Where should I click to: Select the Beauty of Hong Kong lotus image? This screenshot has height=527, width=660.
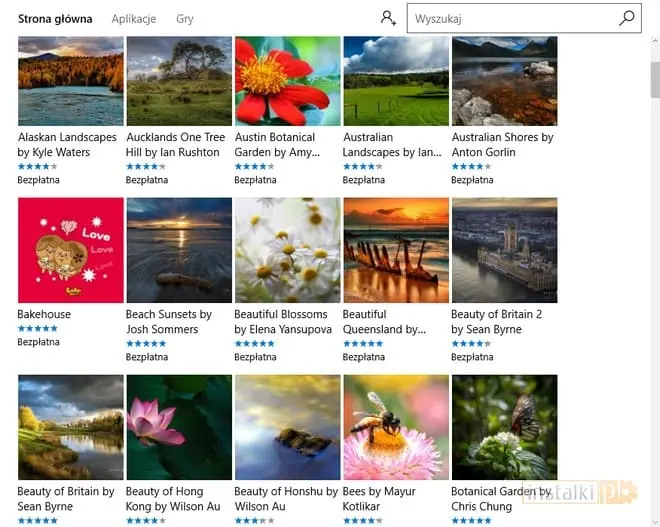pos(179,427)
